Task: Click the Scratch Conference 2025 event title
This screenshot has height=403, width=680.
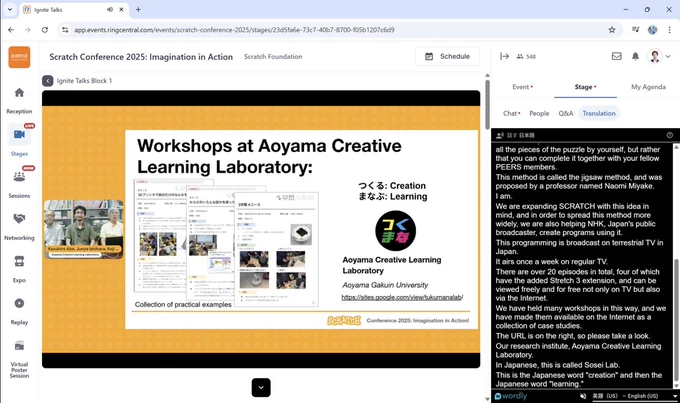Action: (141, 57)
